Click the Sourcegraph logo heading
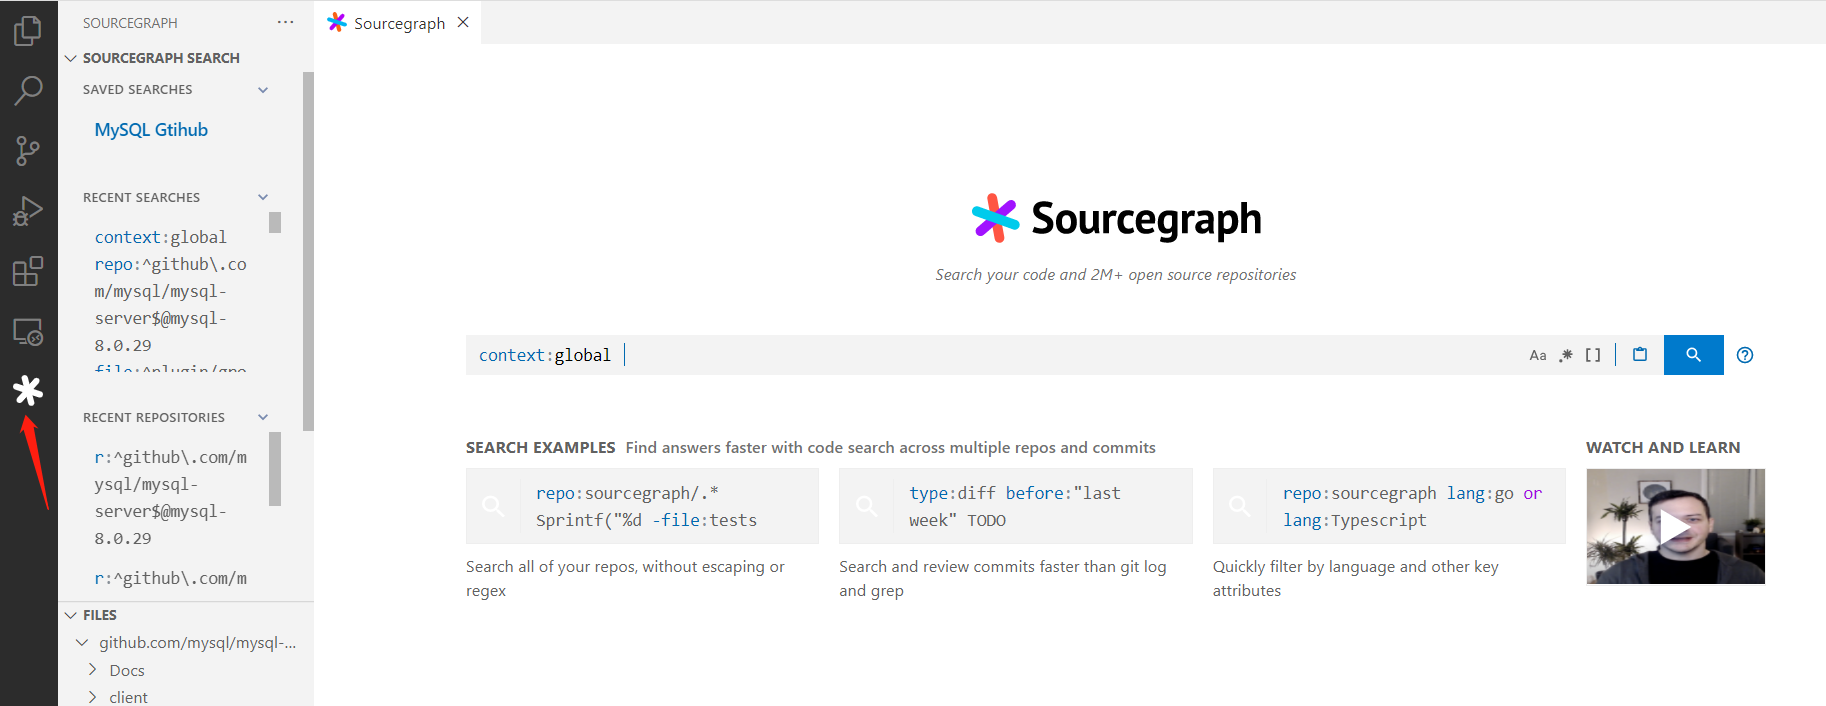 (x=1116, y=218)
